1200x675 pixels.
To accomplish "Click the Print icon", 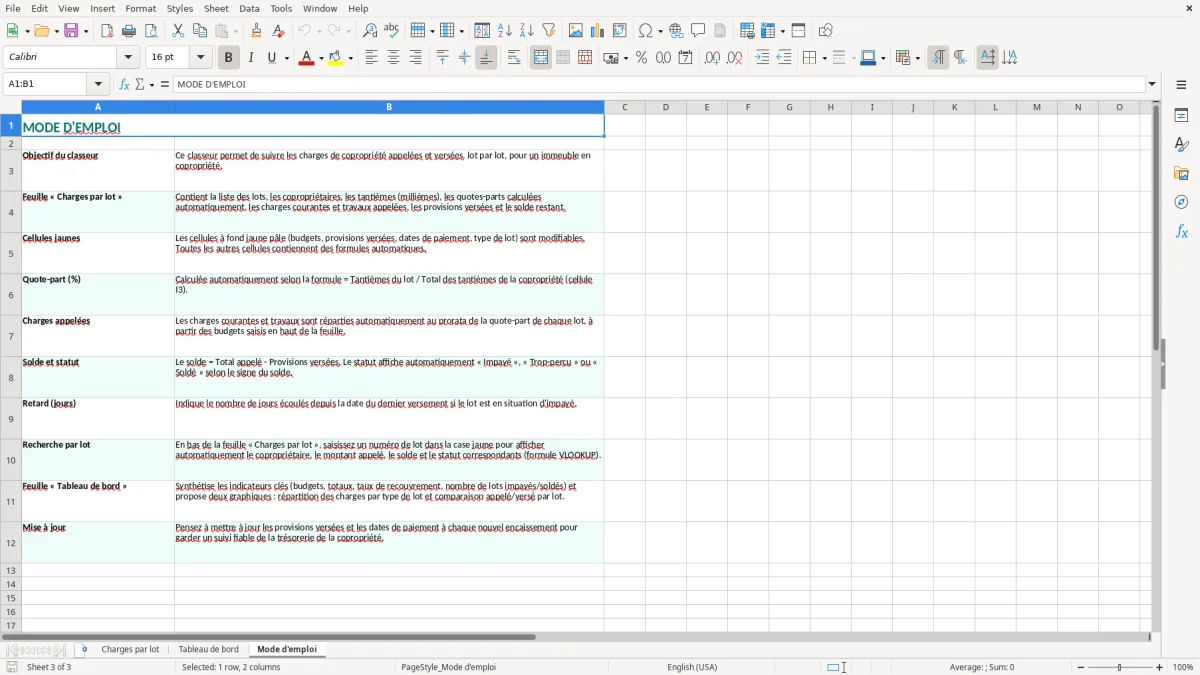I will tap(129, 31).
